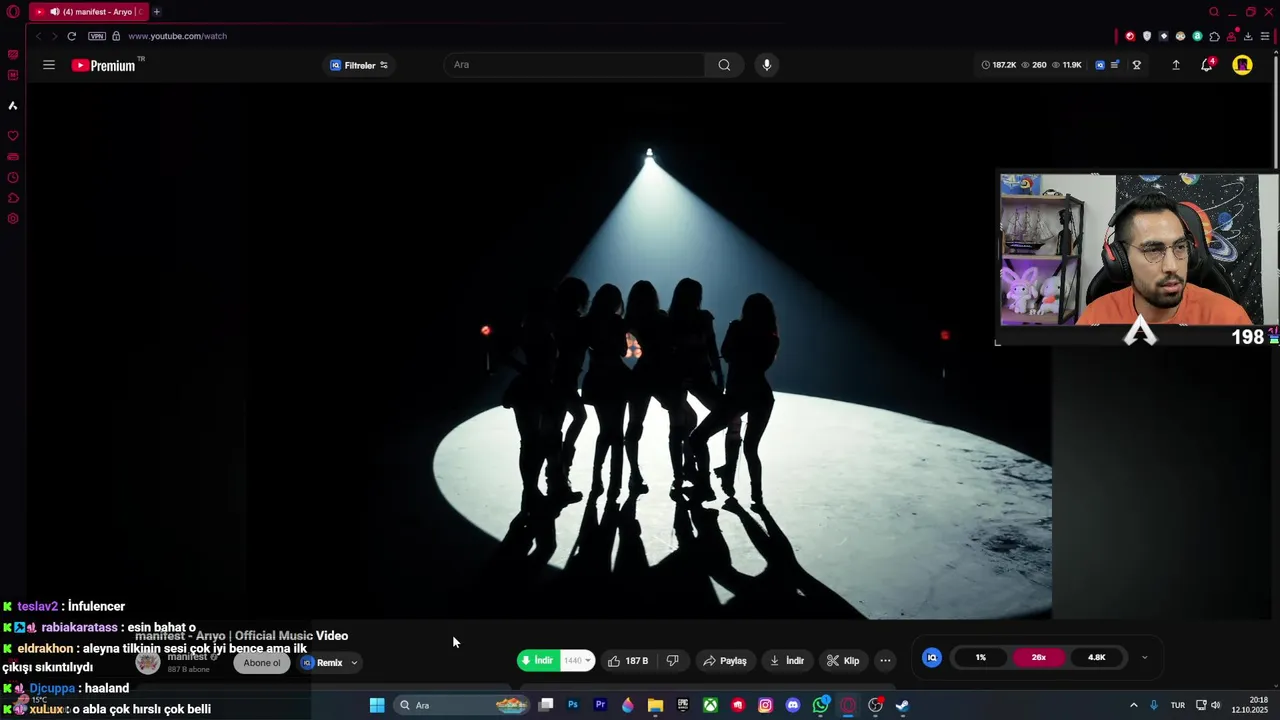Click the 4.8K stat pill

1097,657
